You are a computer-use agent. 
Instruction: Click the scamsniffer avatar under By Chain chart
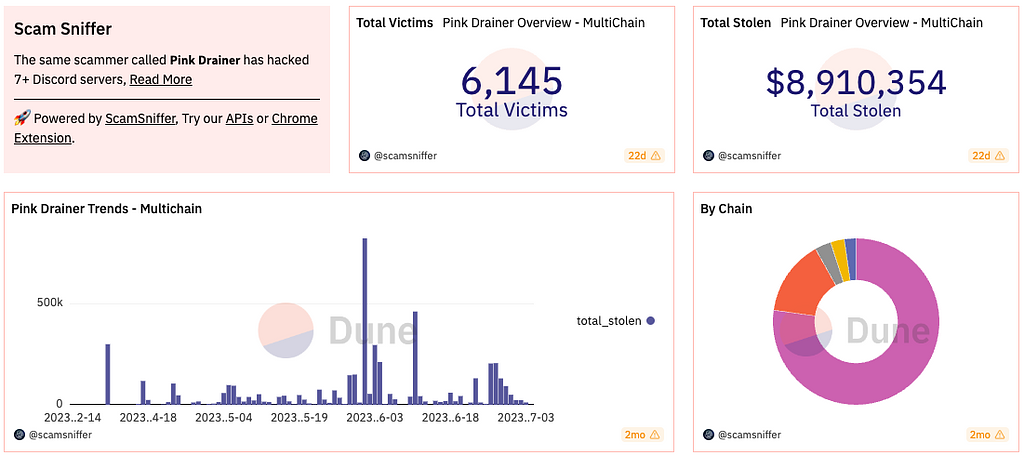(x=709, y=435)
